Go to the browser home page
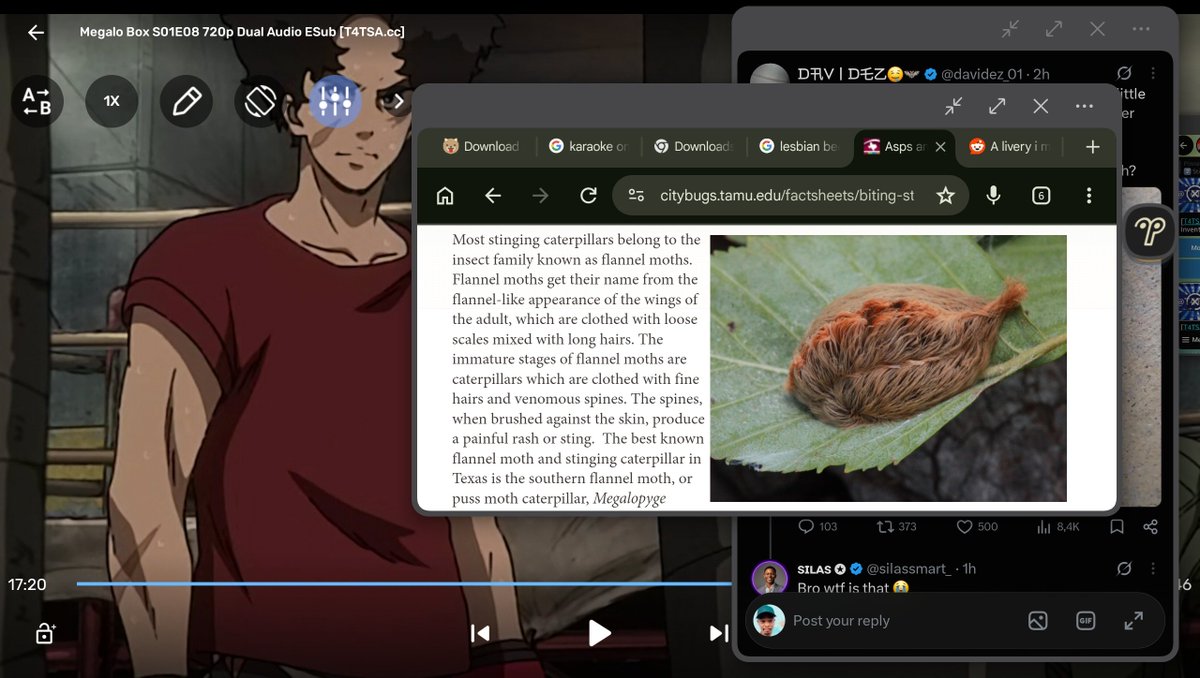 446,196
